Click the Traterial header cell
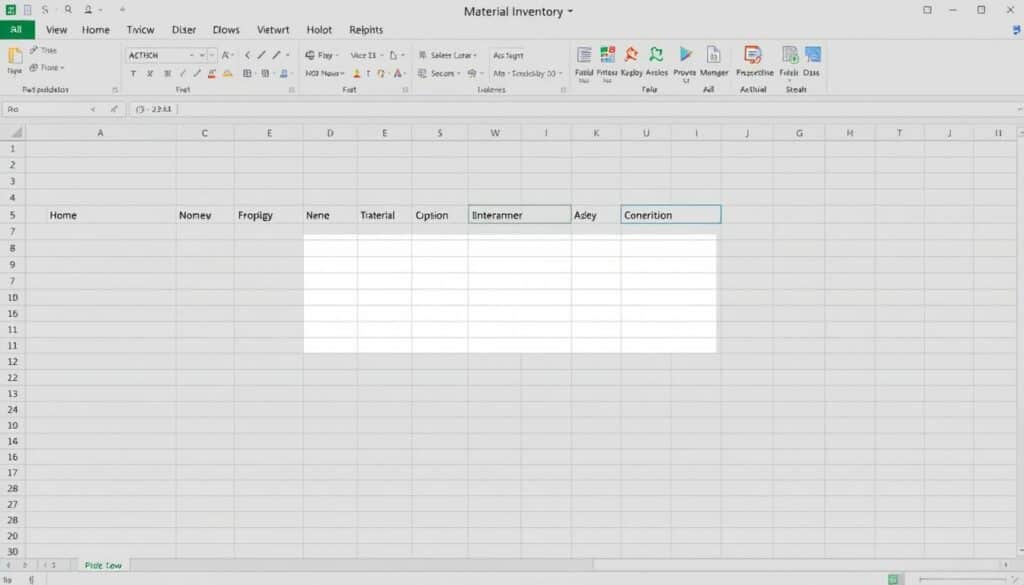The image size is (1024, 585). [x=384, y=215]
